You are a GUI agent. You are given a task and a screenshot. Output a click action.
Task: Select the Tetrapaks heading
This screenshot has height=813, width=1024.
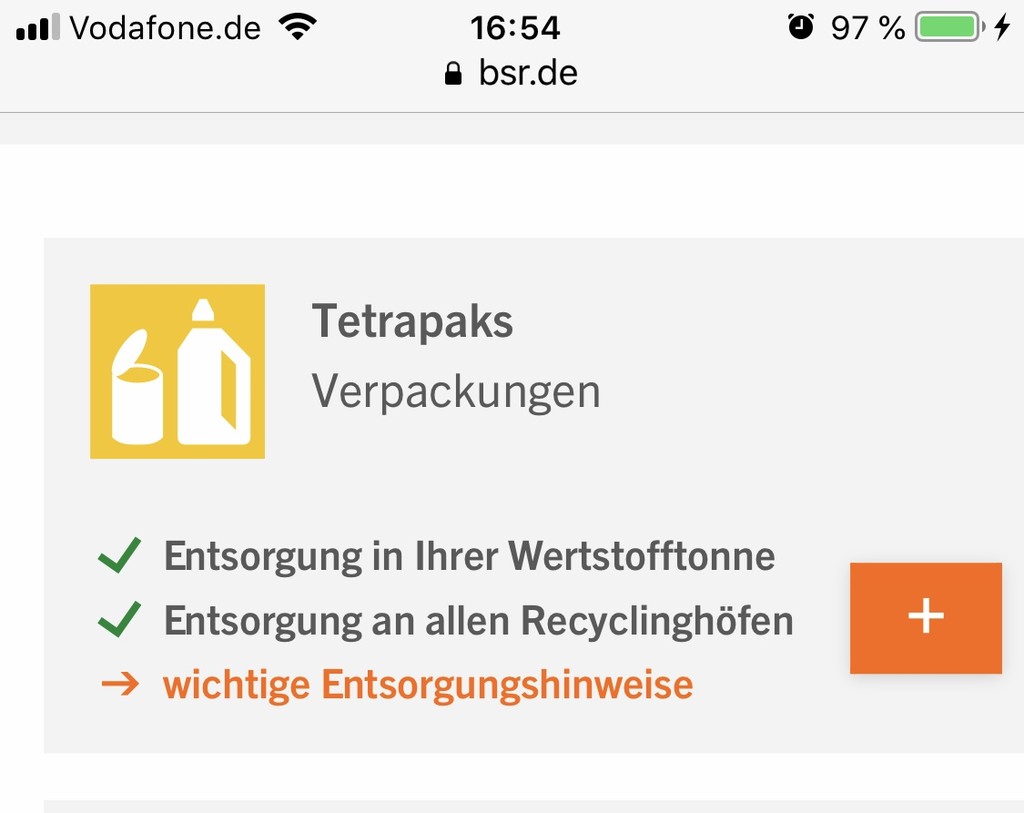[x=412, y=321]
